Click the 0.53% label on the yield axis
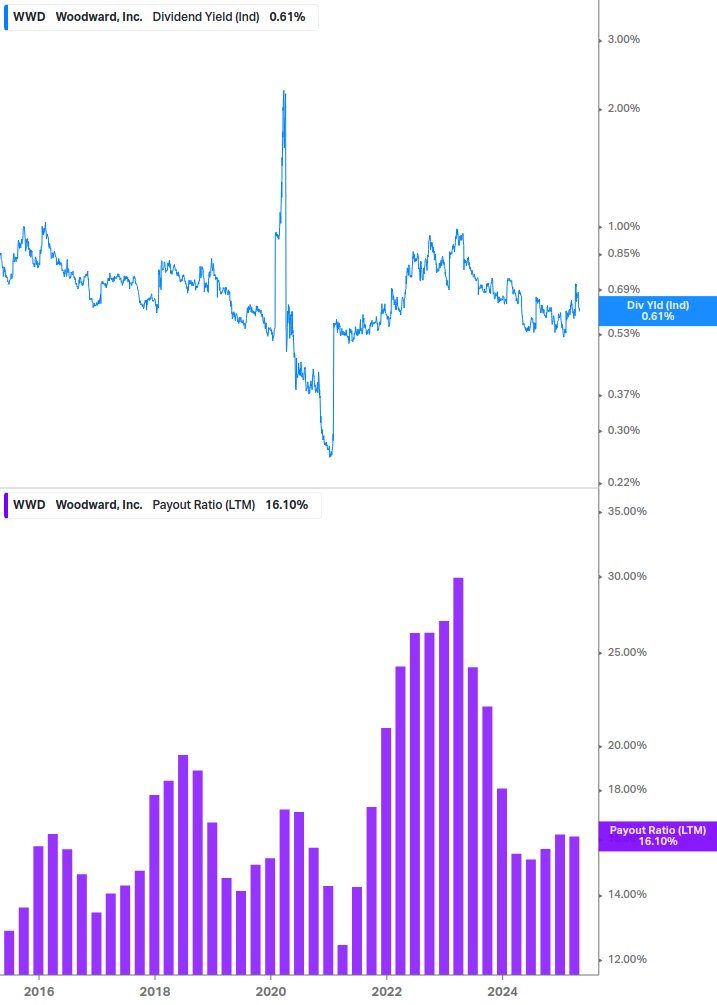This screenshot has width=717, height=1005. [x=623, y=333]
